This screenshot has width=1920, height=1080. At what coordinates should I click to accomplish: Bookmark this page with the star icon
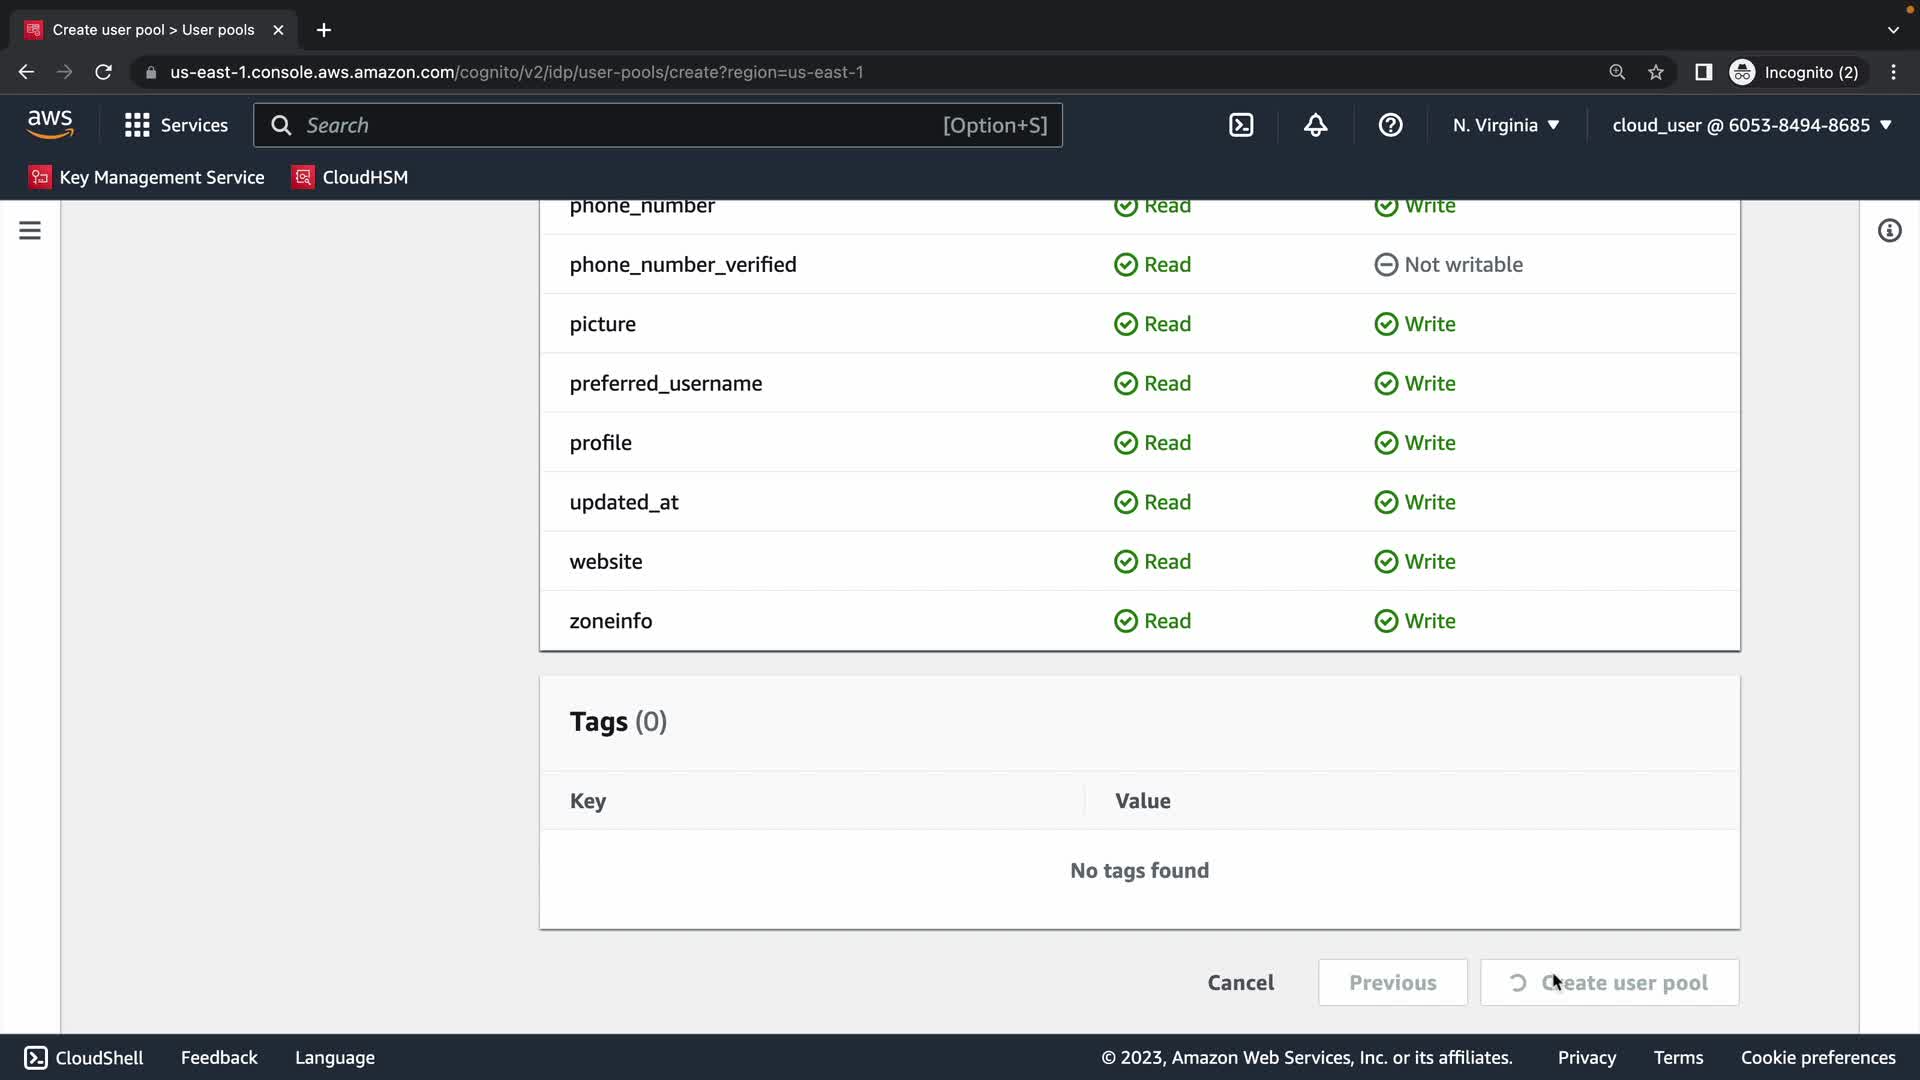[x=1656, y=72]
